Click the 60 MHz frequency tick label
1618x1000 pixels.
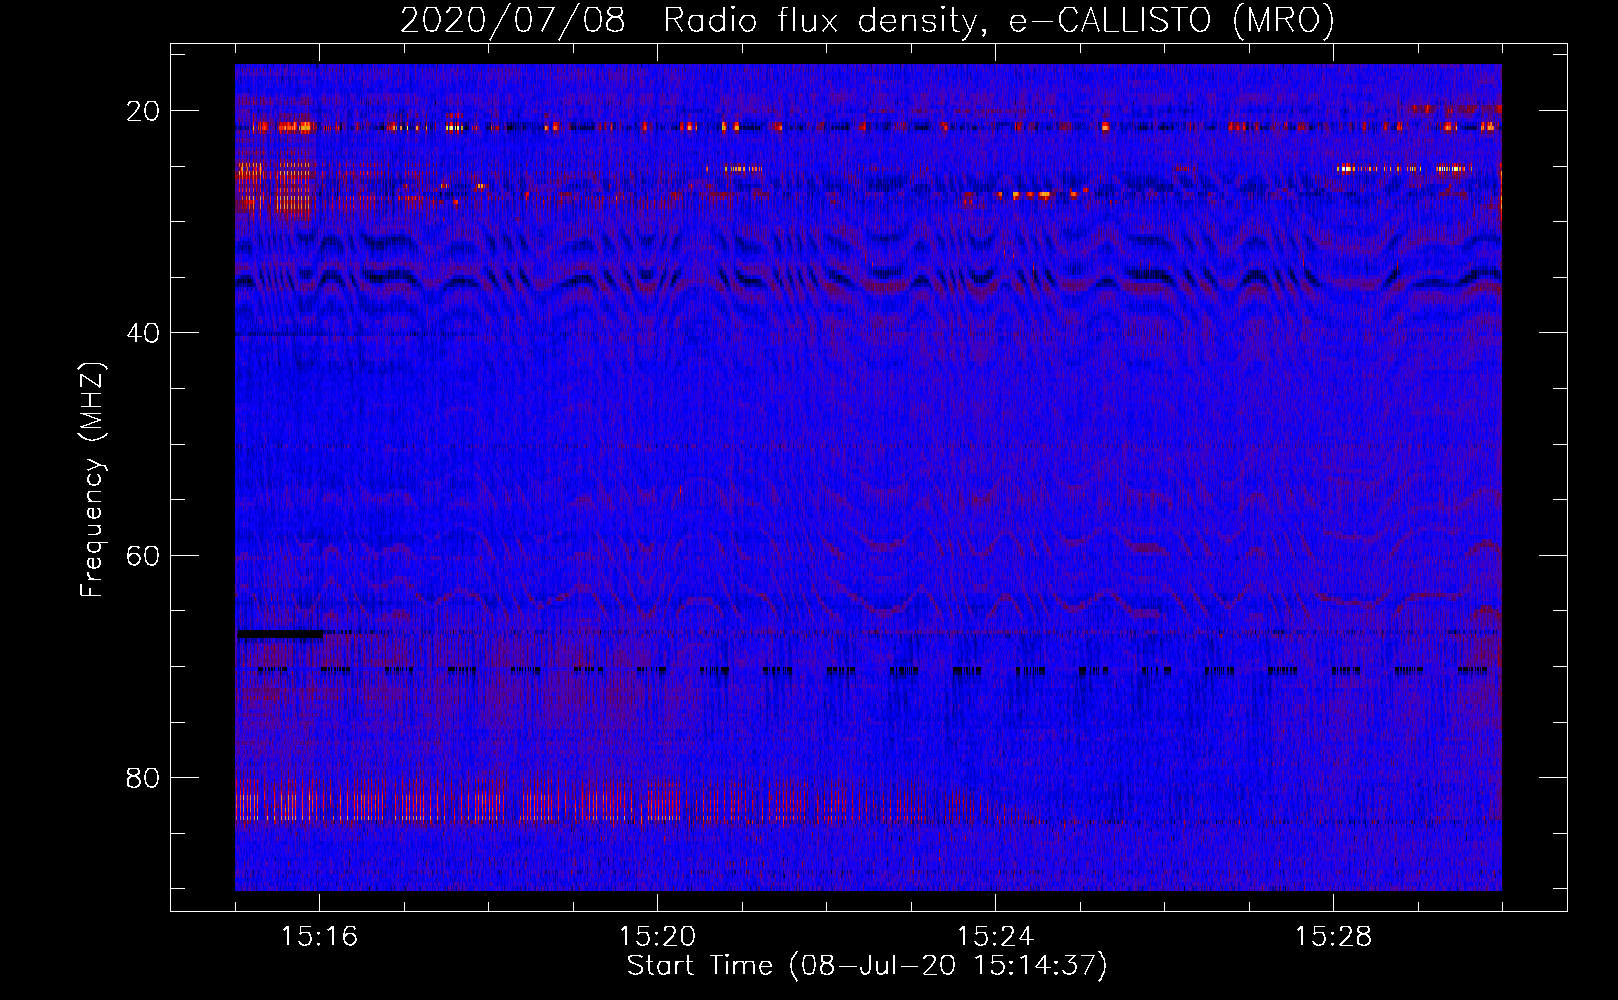click(143, 555)
